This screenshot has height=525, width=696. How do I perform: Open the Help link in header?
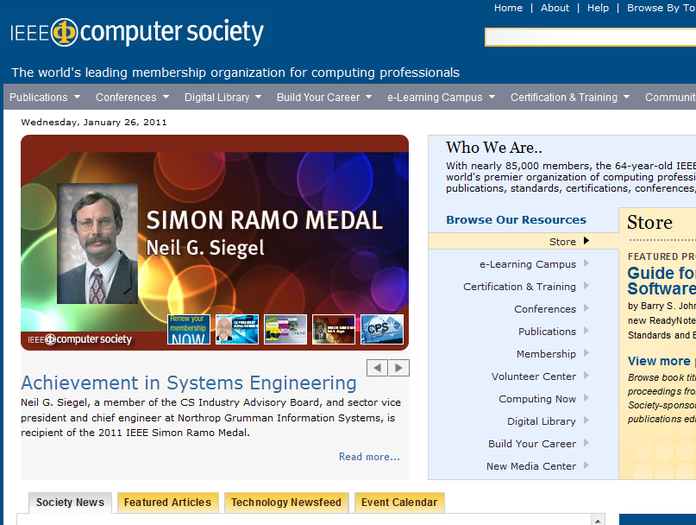click(598, 8)
